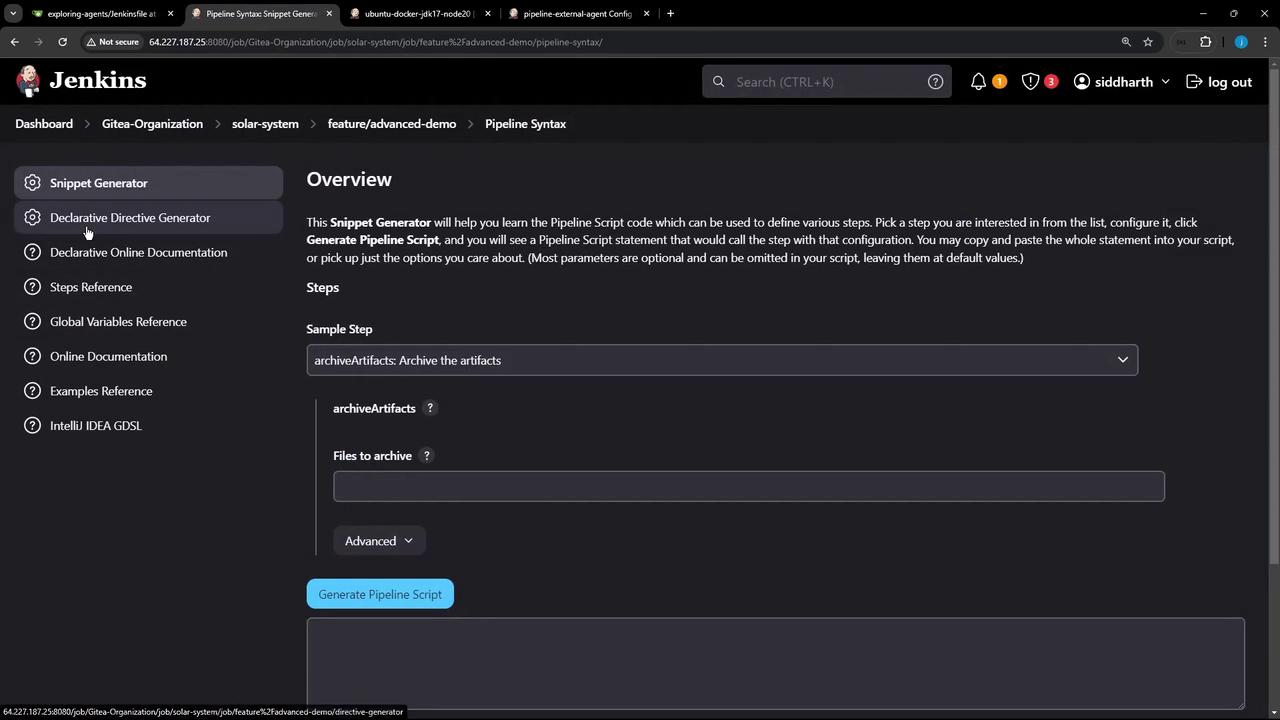This screenshot has height=720, width=1280.
Task: Close the ubuntu-docker-jdk17-node20 tab
Action: (488, 14)
